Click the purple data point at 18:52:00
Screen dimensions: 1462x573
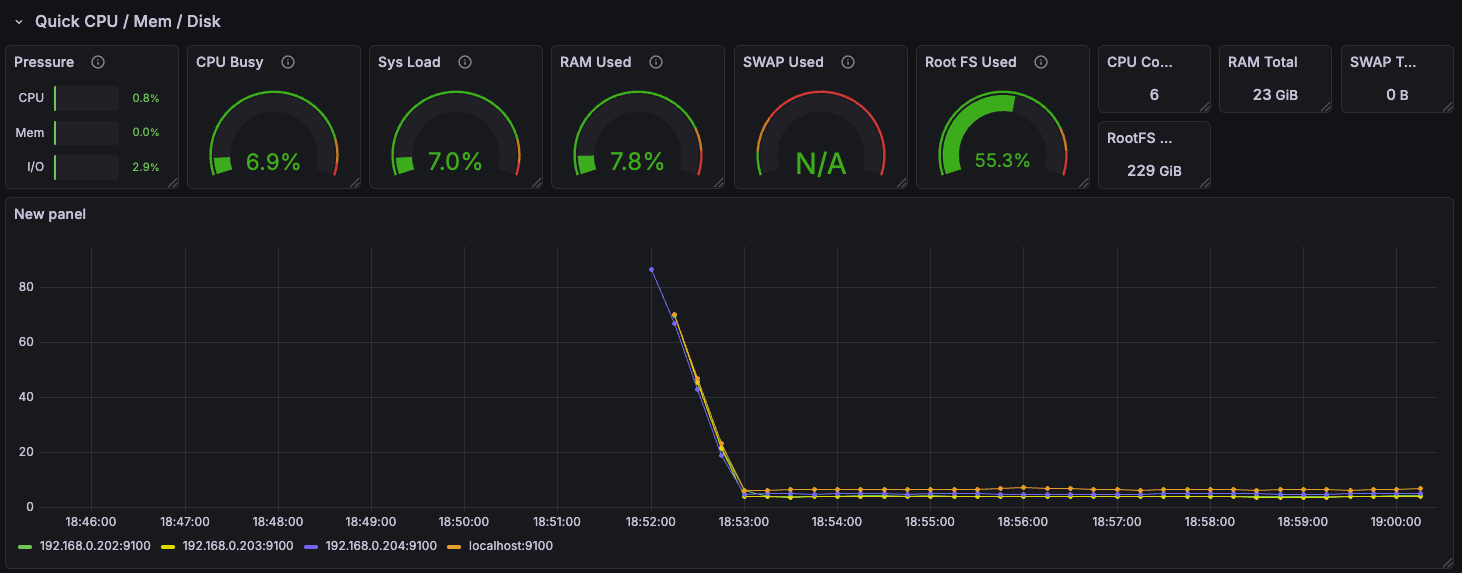click(651, 269)
